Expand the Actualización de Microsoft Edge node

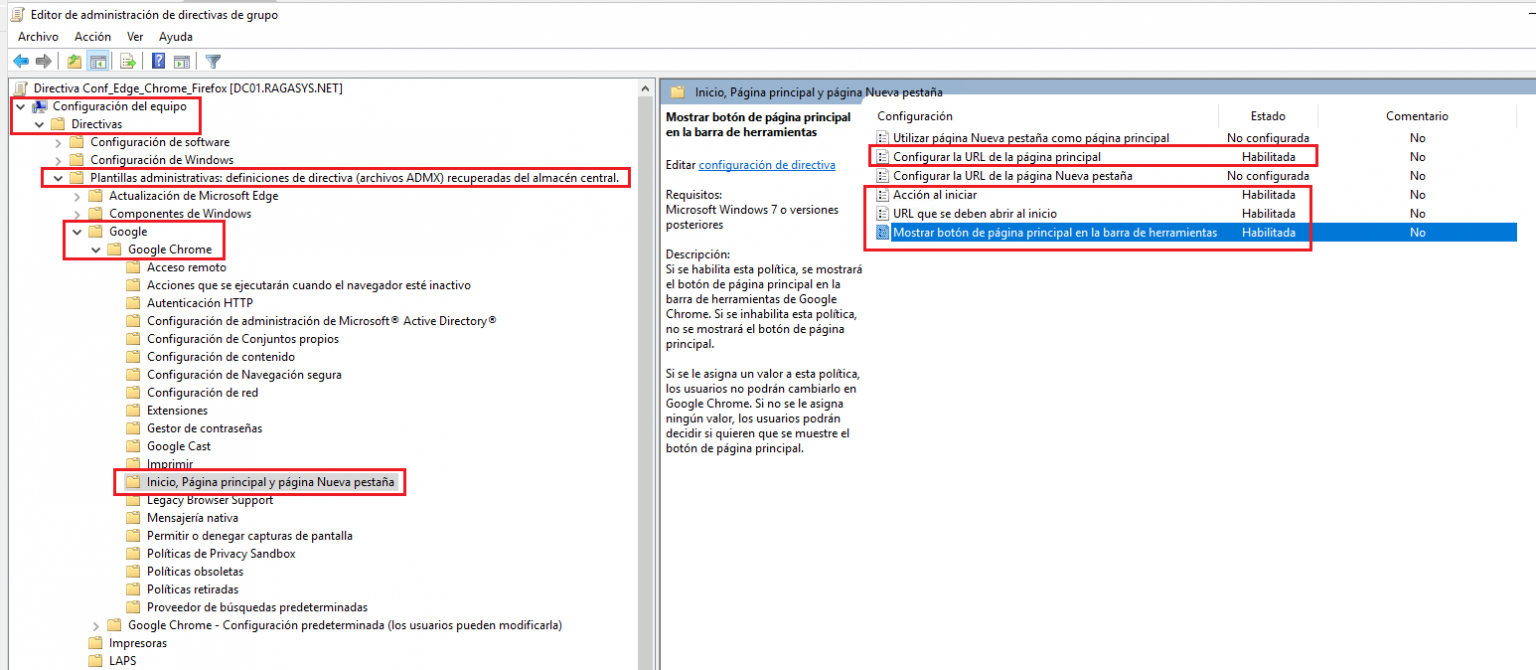[77, 195]
